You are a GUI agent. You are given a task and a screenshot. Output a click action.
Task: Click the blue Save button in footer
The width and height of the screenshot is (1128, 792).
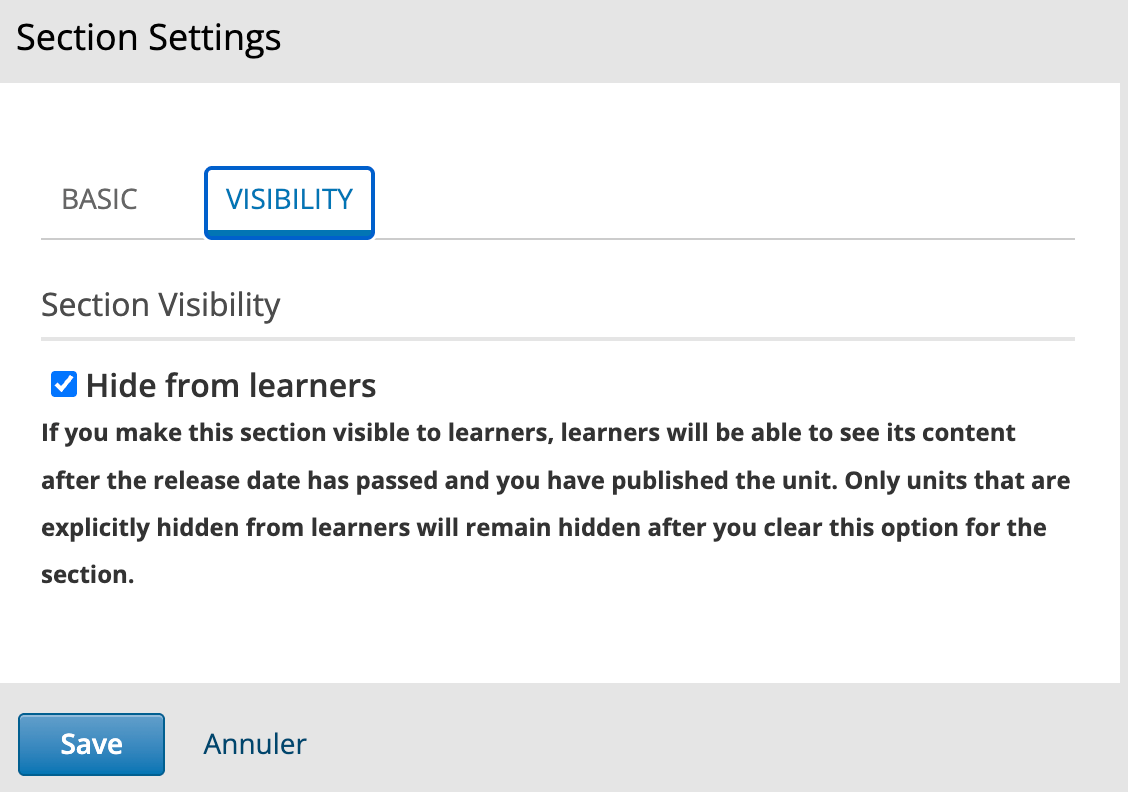pyautogui.click(x=91, y=744)
